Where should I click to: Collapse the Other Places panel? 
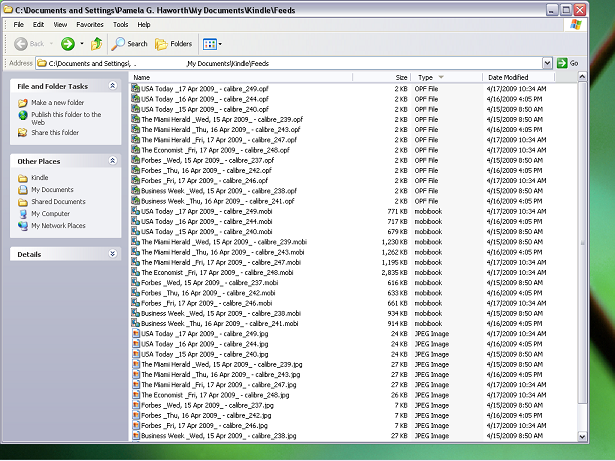pos(113,160)
